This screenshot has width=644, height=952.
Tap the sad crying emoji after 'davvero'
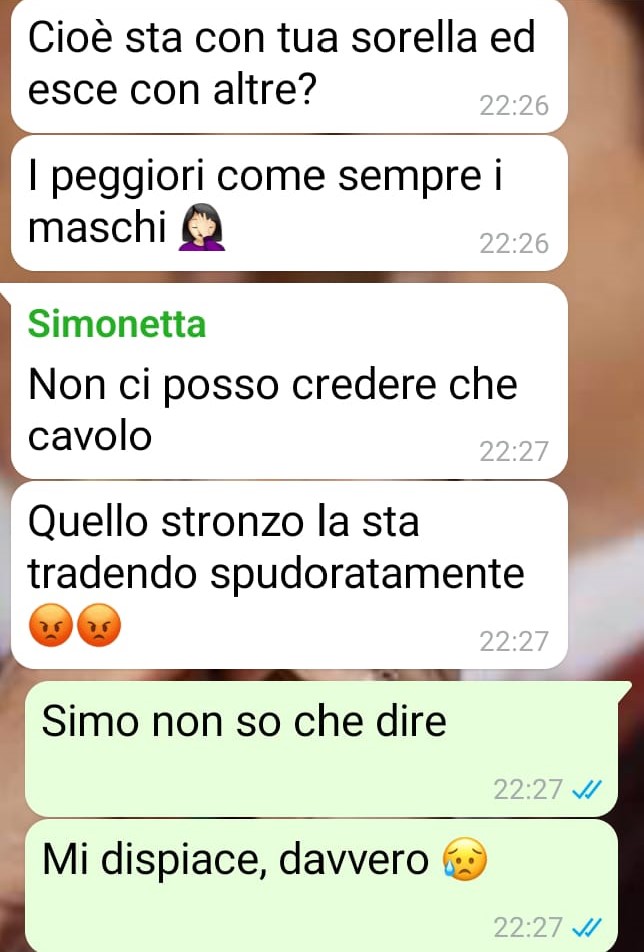465,860
